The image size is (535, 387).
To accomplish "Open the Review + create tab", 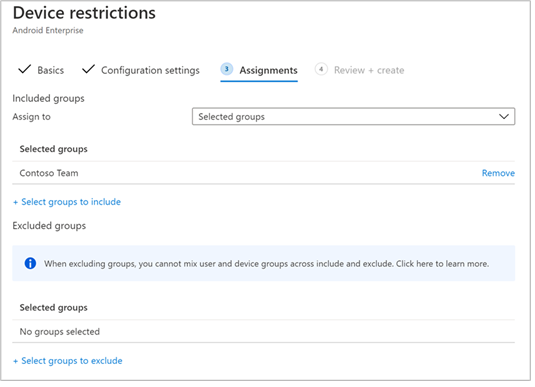I will [369, 70].
